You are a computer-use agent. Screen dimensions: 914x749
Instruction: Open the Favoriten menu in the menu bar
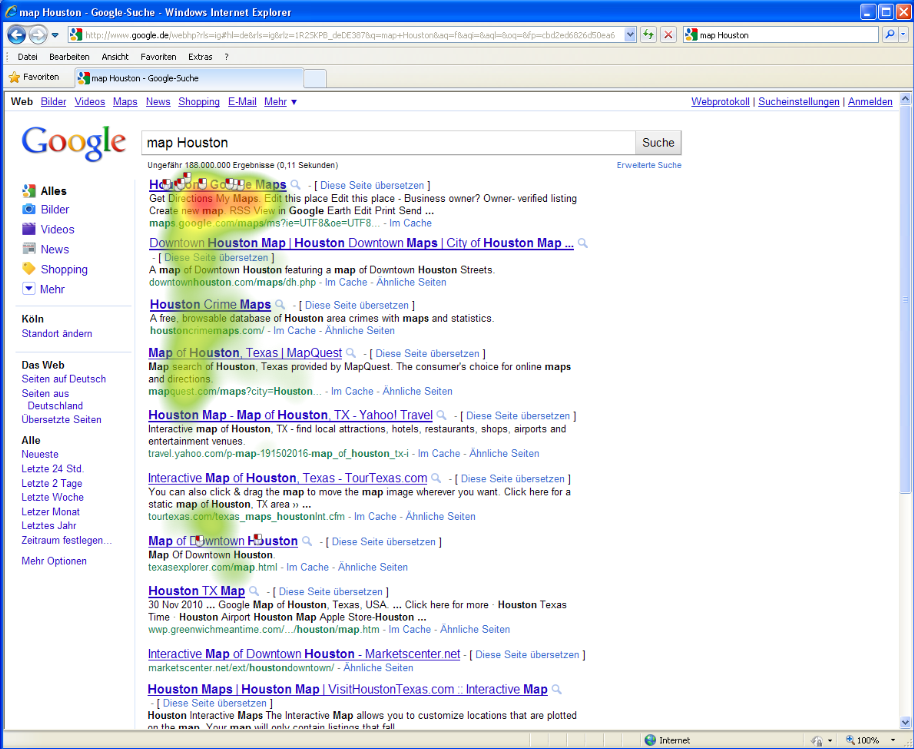coord(158,57)
